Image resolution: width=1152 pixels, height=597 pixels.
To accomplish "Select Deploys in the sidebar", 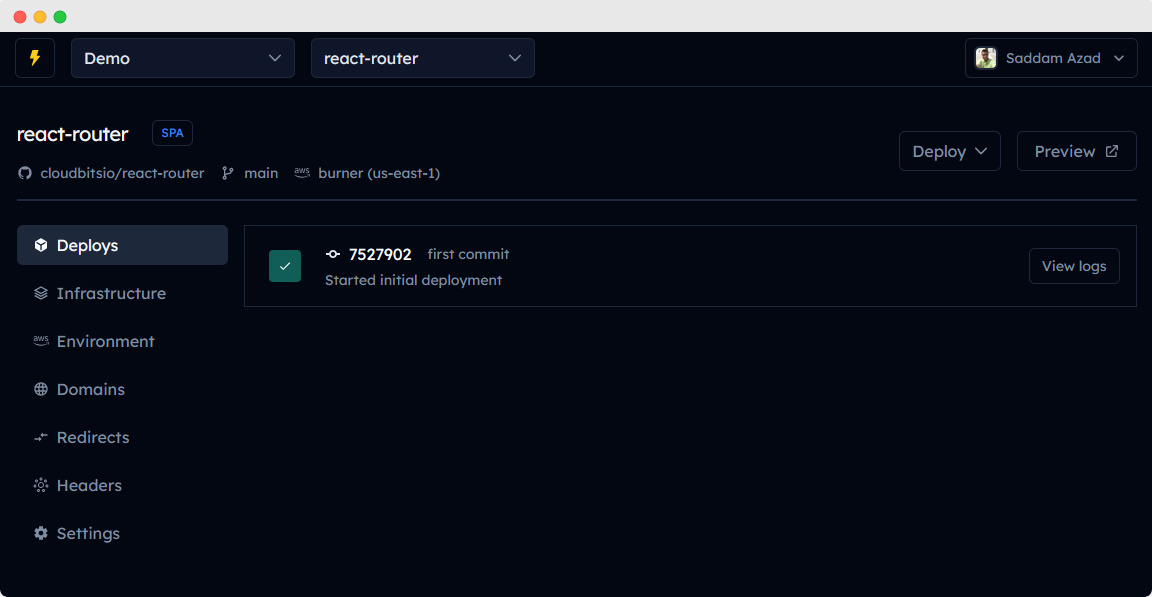I will click(122, 245).
